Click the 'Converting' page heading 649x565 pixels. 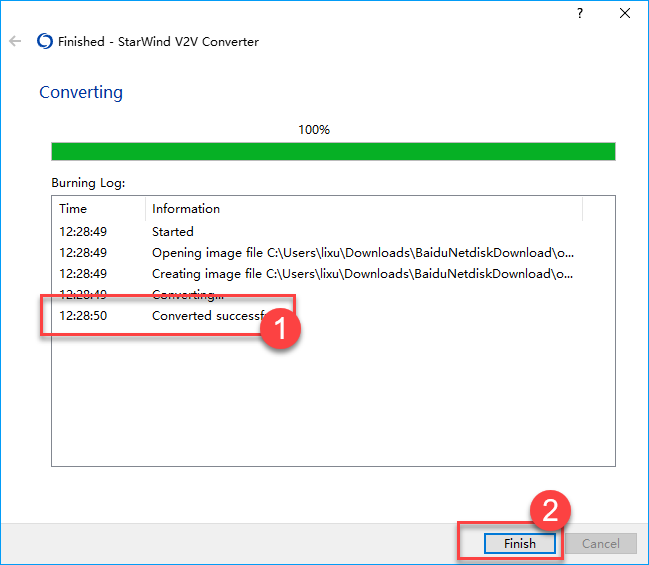[x=81, y=92]
